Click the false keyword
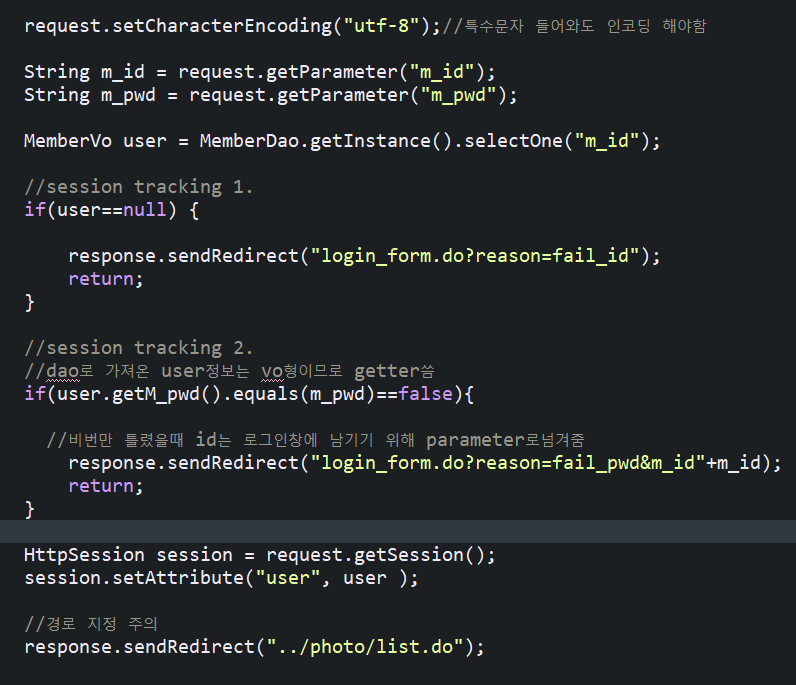Image resolution: width=796 pixels, height=685 pixels. tap(425, 394)
